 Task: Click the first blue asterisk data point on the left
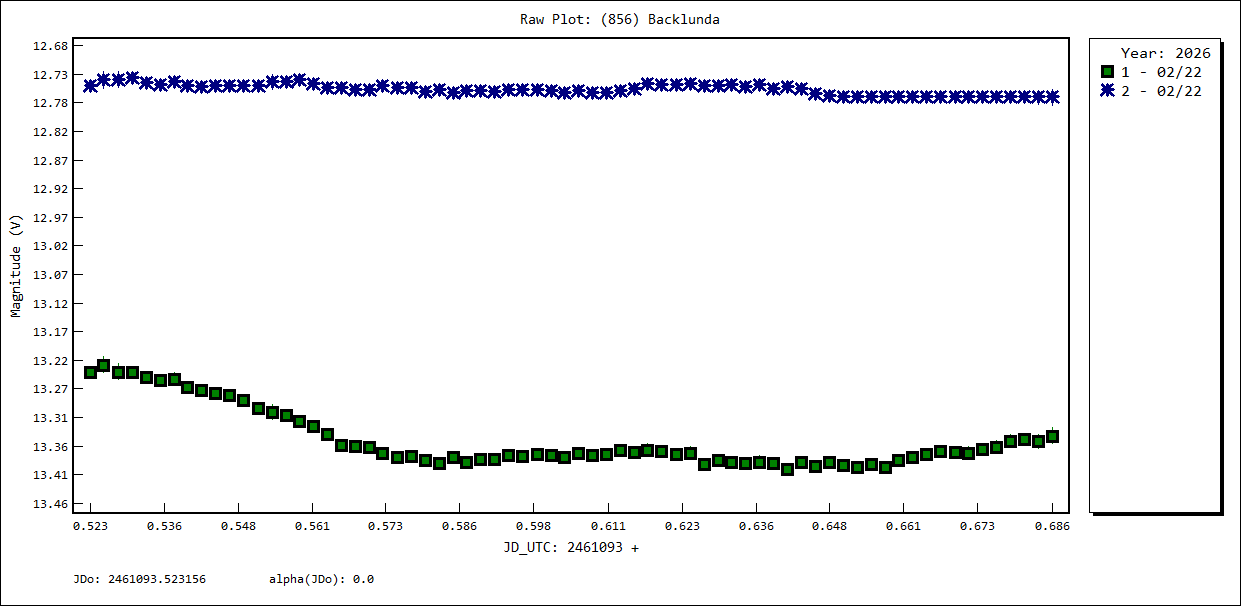[x=90, y=86]
